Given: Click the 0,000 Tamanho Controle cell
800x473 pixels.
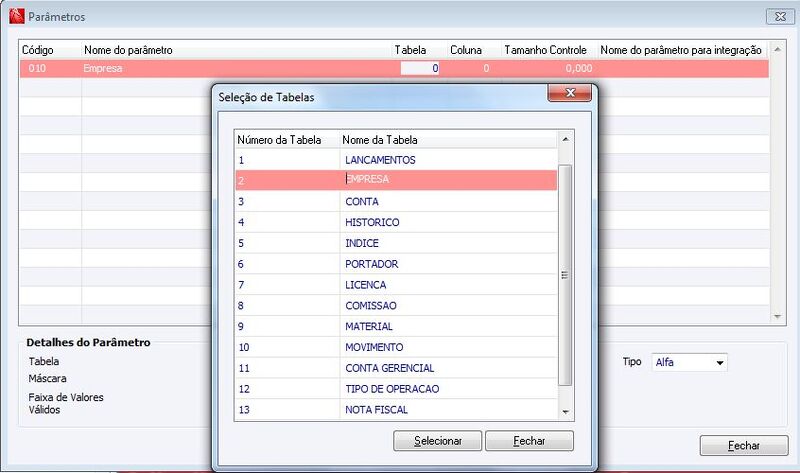Looking at the screenshot, I should 548,68.
